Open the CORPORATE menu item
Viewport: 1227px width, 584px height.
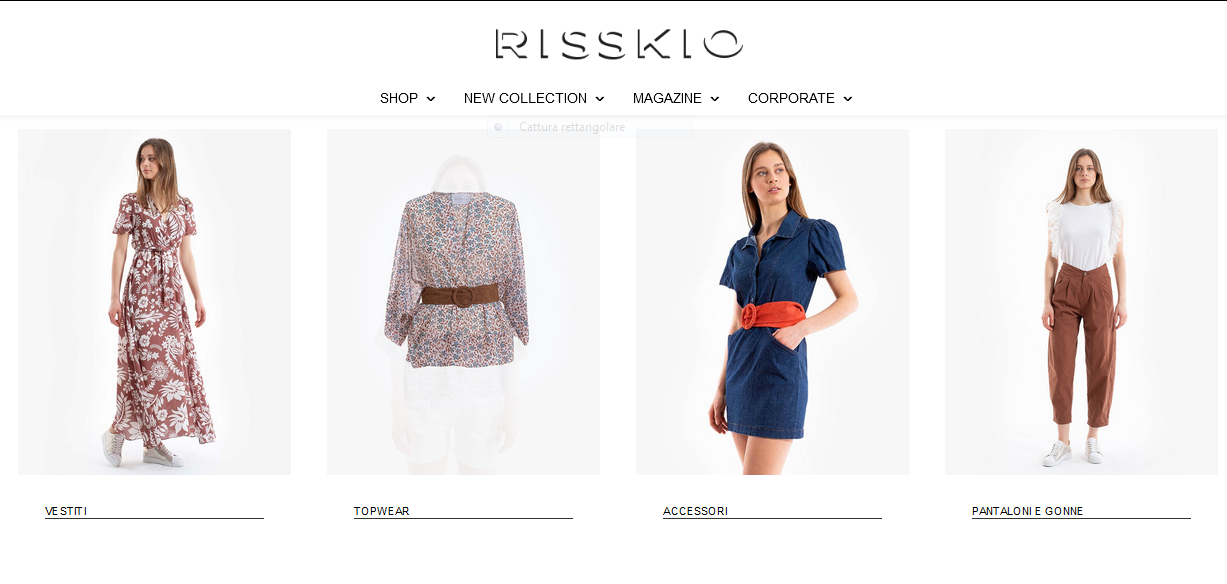coord(791,98)
